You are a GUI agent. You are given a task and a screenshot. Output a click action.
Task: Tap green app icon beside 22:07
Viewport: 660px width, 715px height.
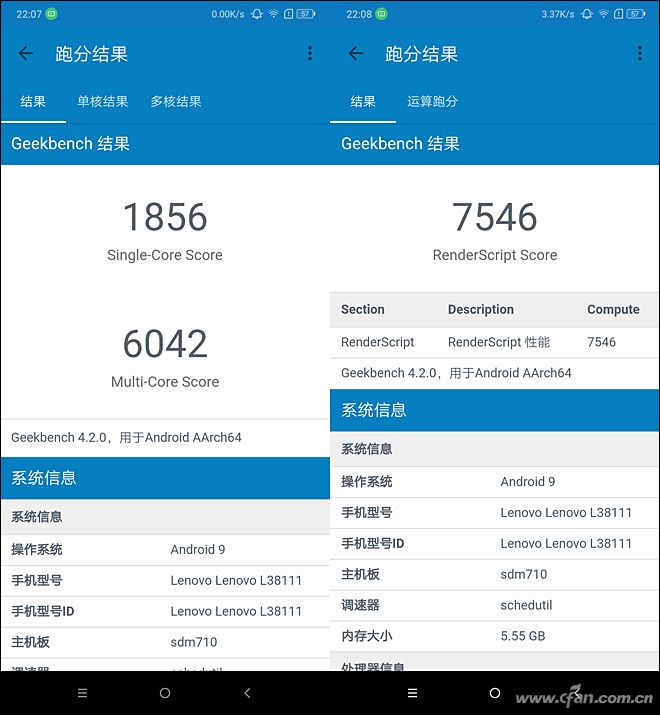point(52,14)
